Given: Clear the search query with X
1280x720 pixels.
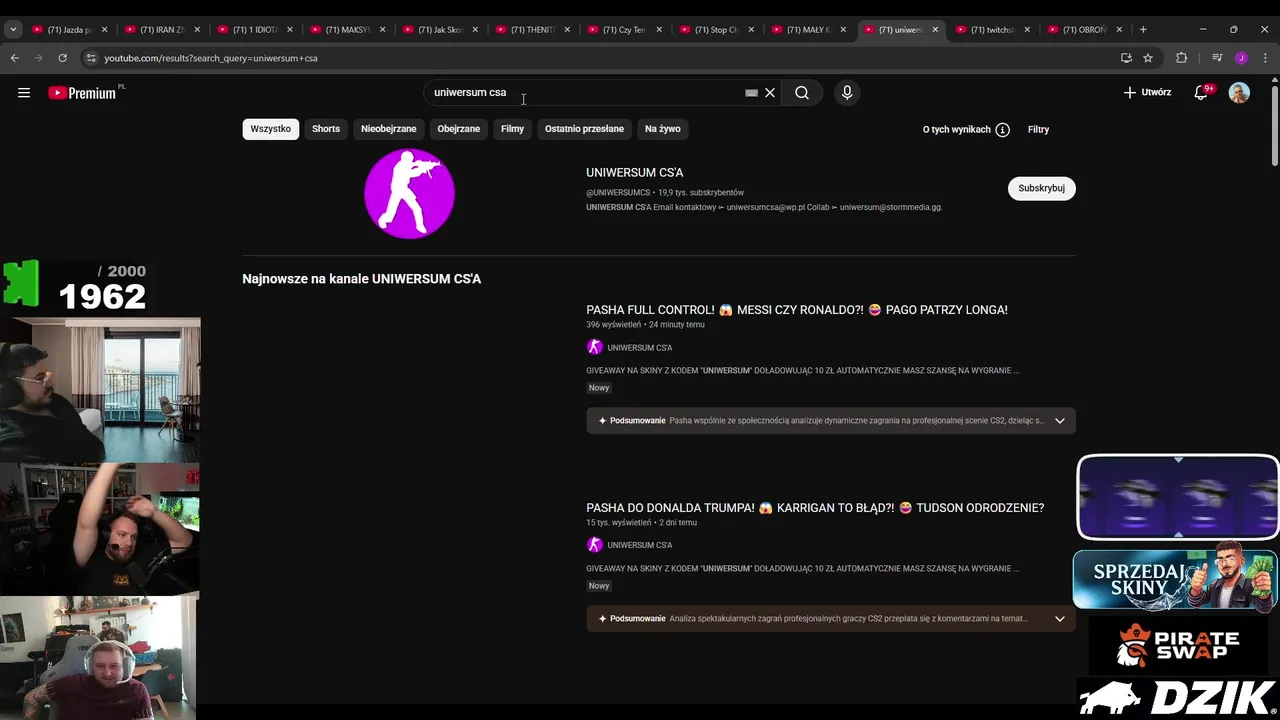Looking at the screenshot, I should click(x=770, y=93).
